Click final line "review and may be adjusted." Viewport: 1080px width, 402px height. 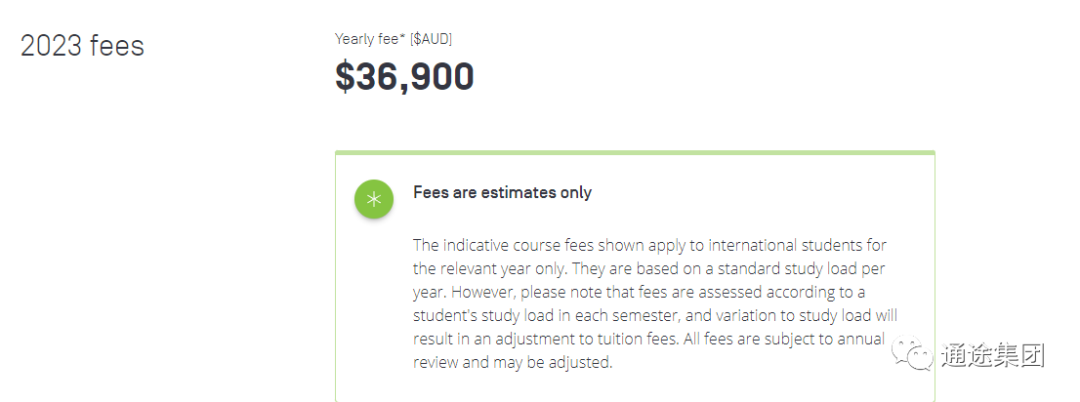[x=512, y=362]
